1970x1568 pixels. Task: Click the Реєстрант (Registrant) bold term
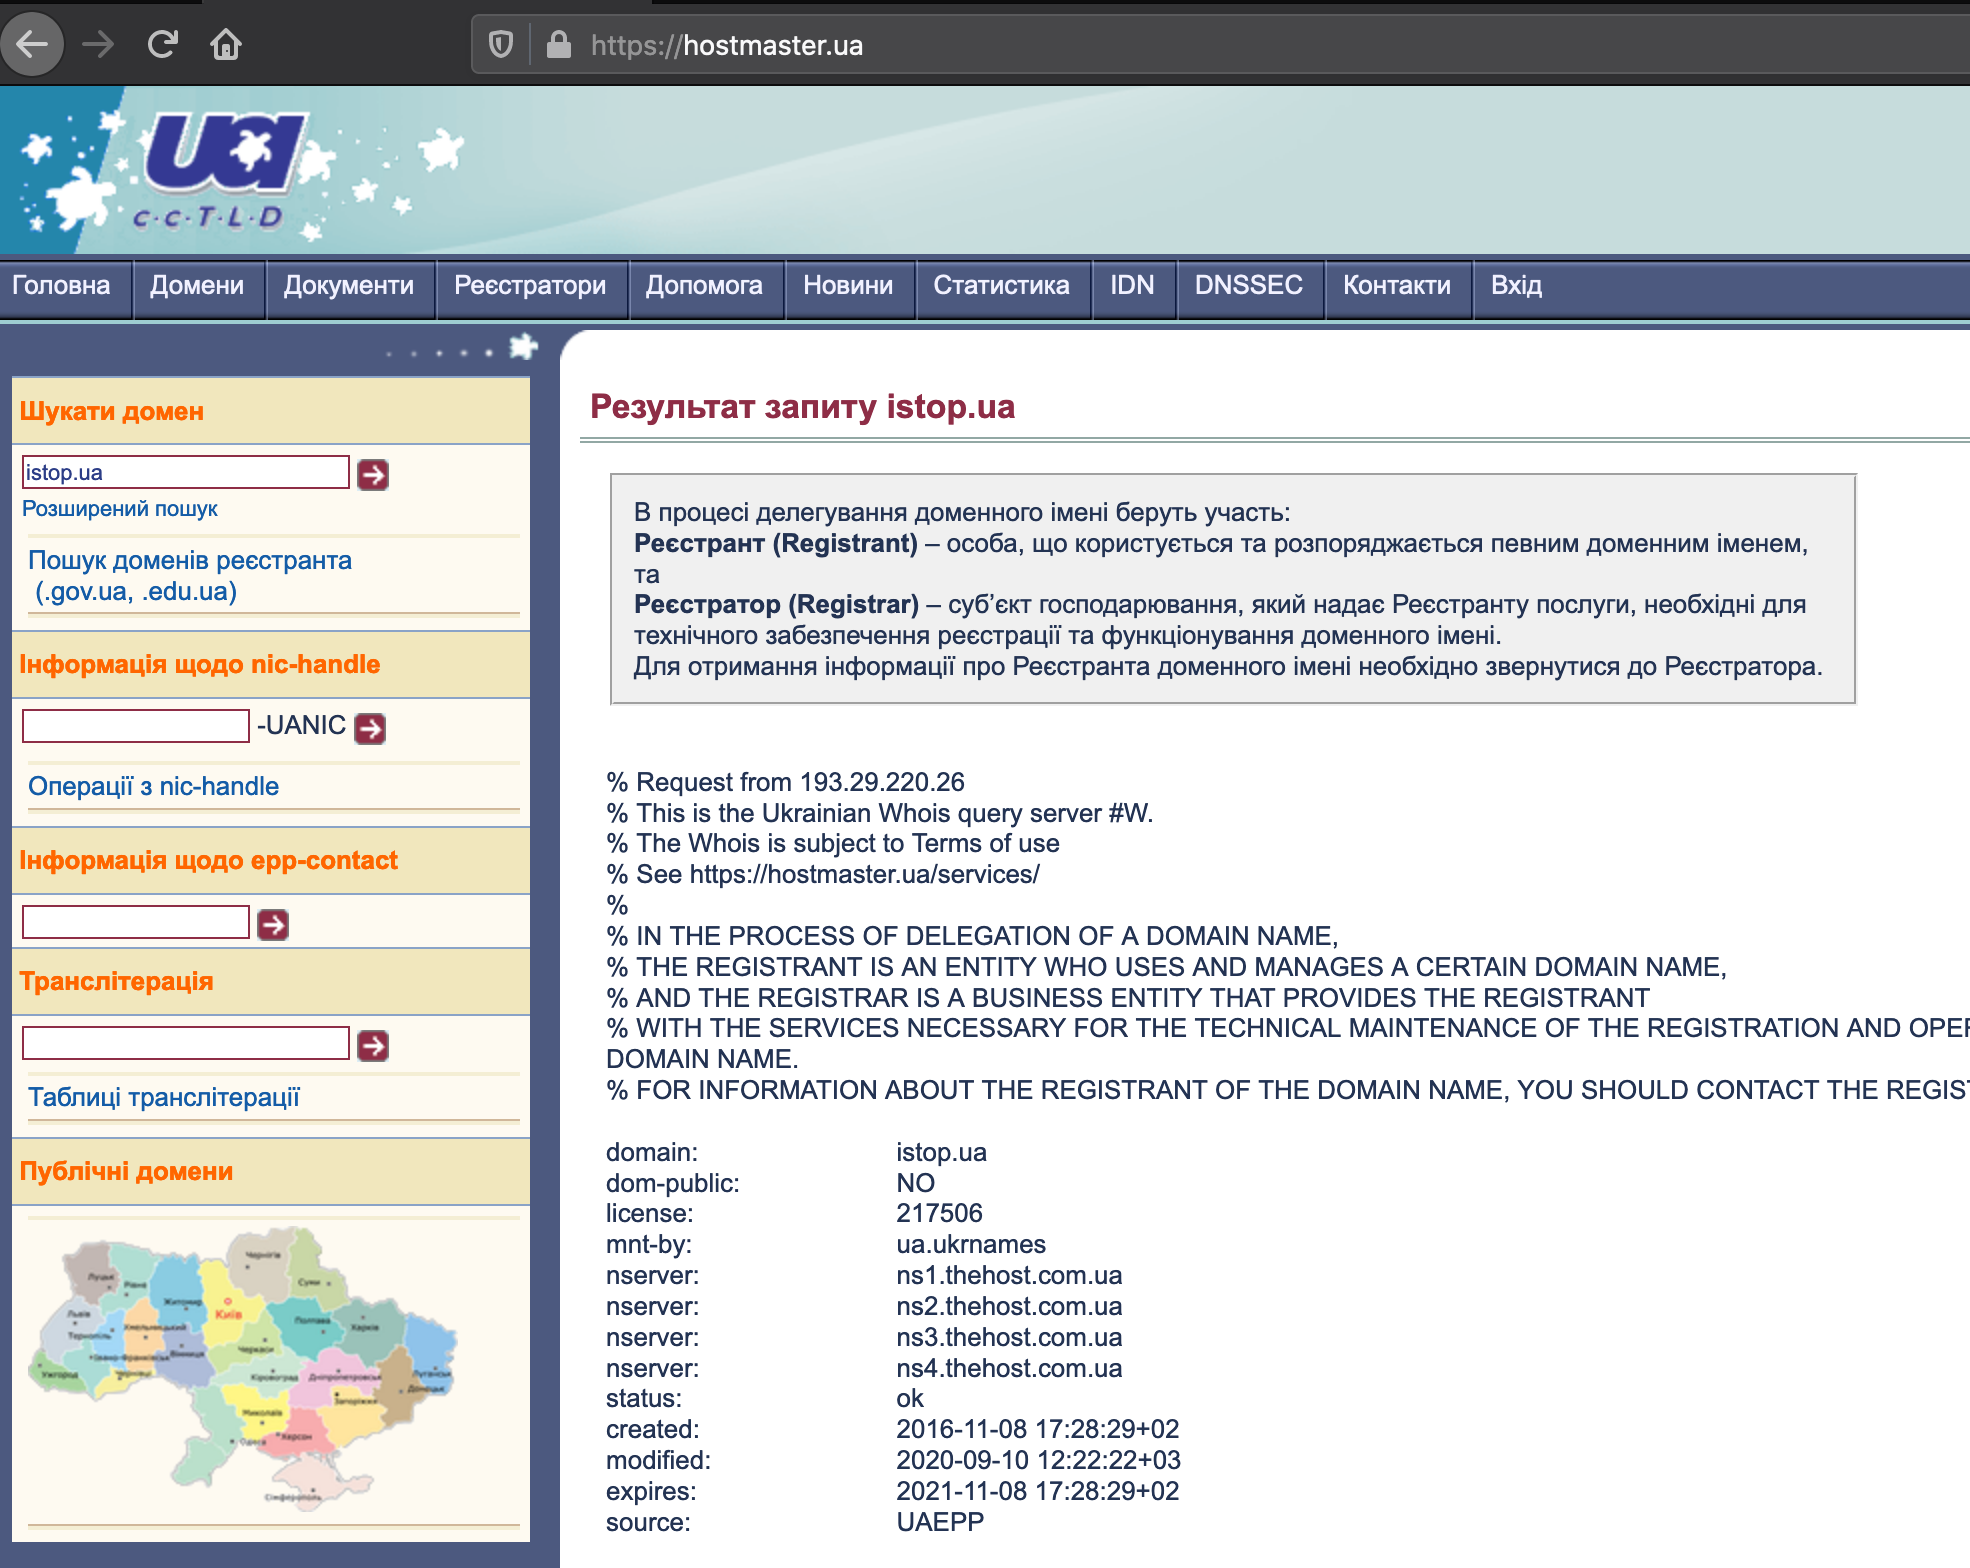(776, 544)
